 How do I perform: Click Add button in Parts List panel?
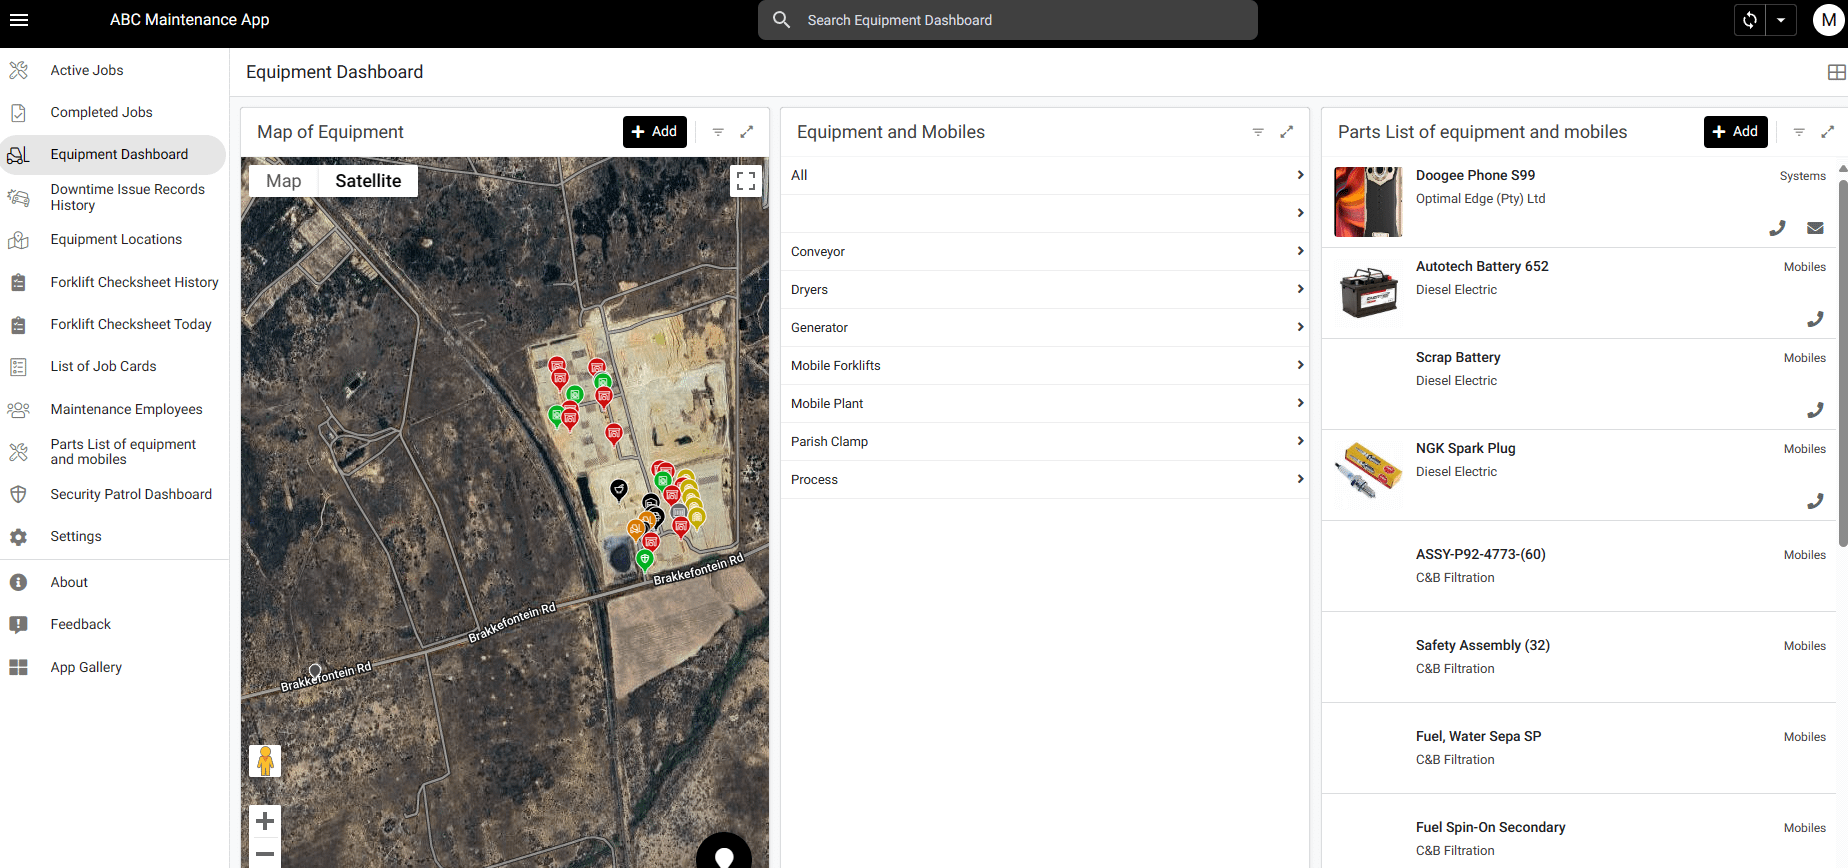(x=1735, y=132)
